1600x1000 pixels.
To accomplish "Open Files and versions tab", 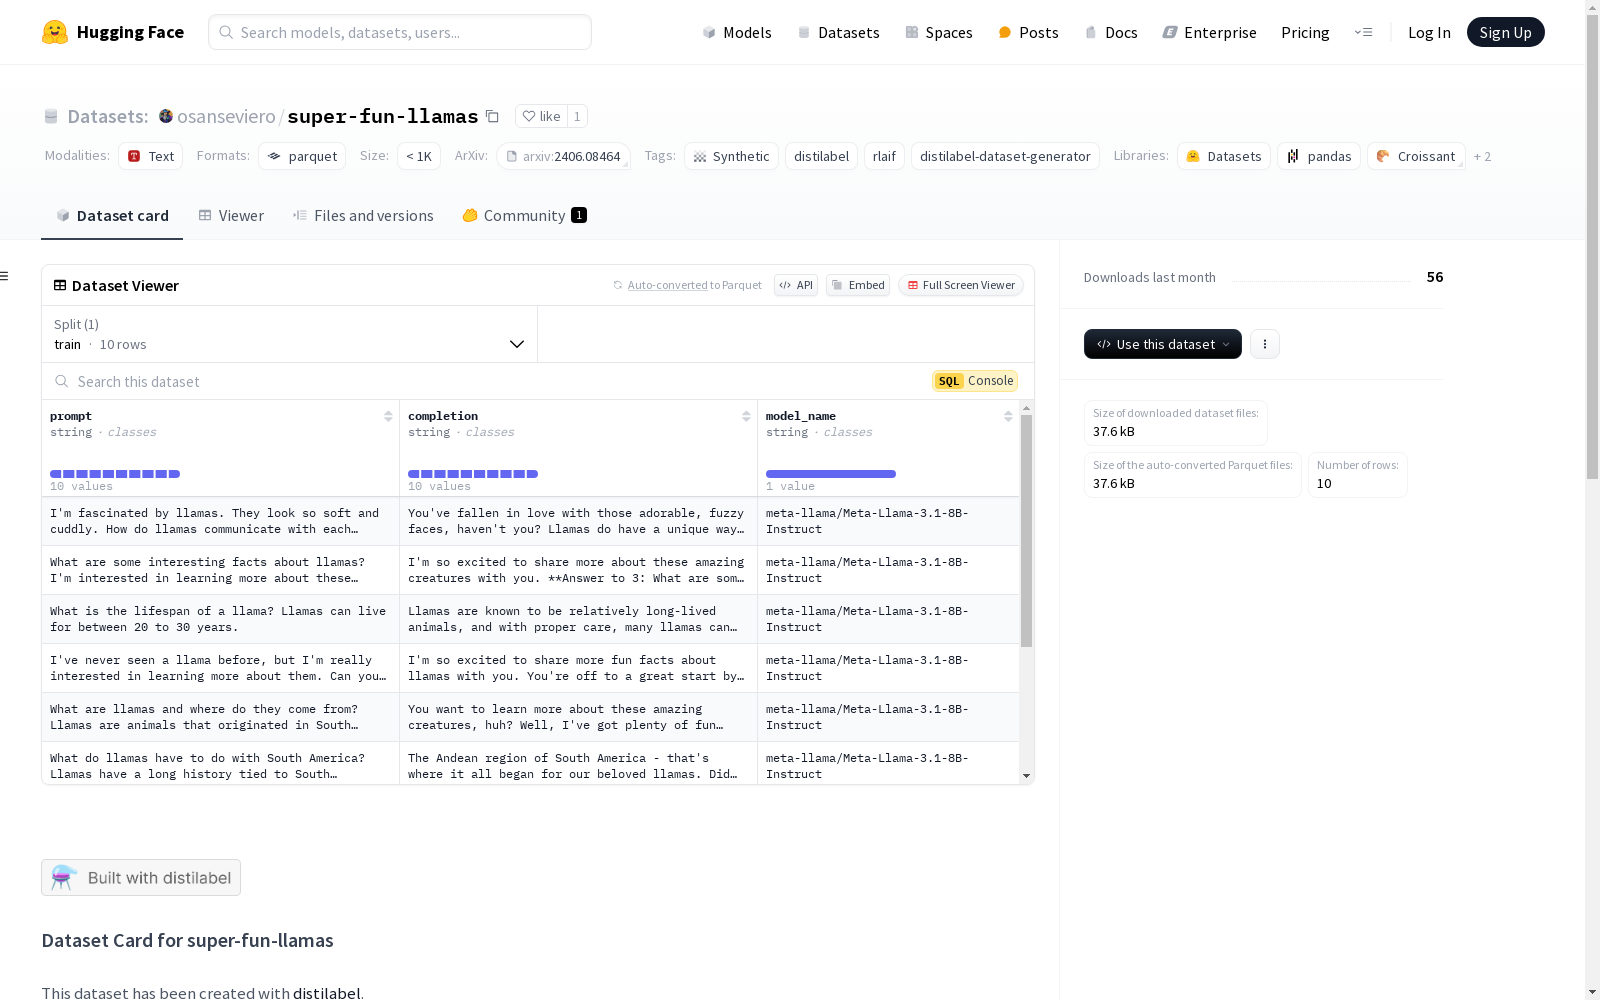I will pos(363,215).
